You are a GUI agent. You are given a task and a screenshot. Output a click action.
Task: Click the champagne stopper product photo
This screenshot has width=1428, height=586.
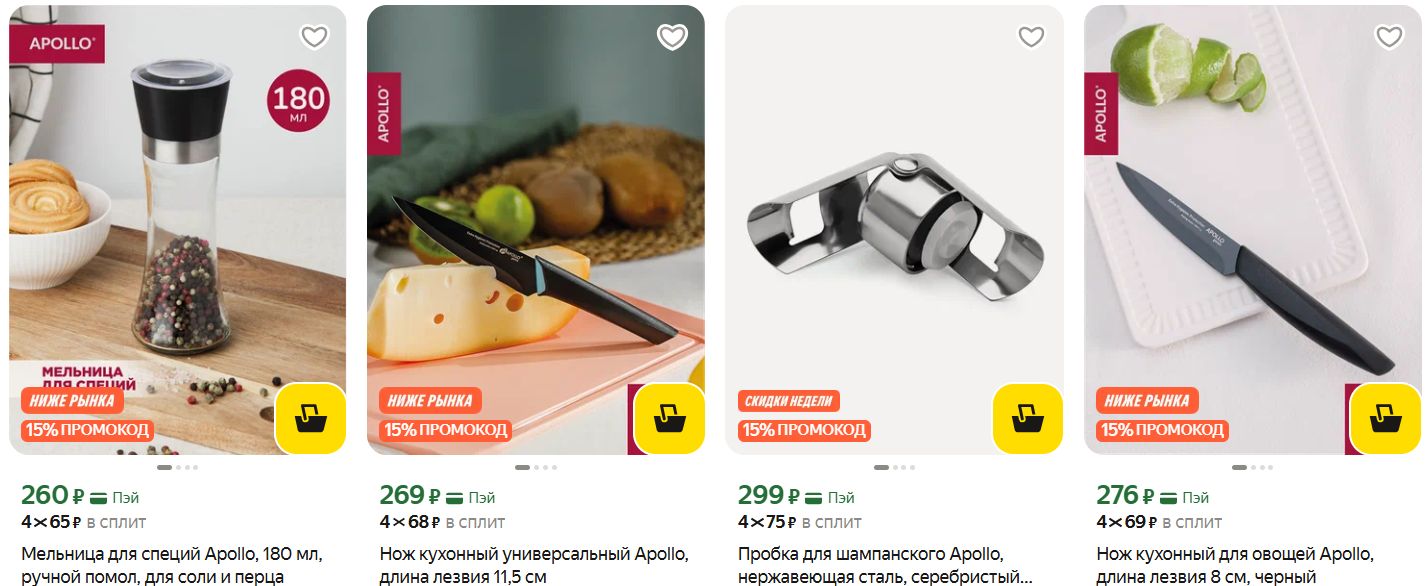click(x=894, y=230)
